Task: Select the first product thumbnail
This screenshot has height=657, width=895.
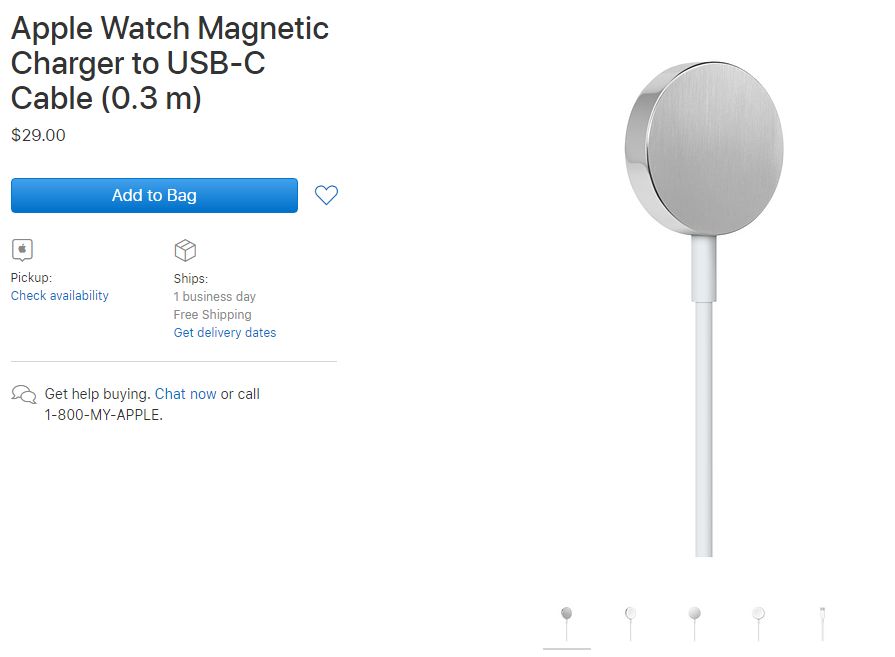Action: pyautogui.click(x=567, y=622)
